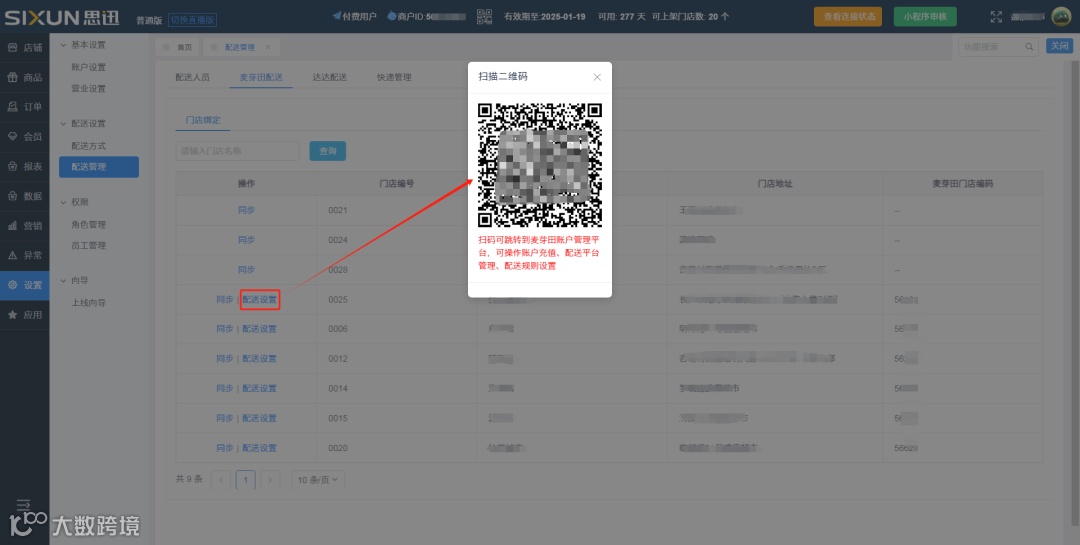
Task: Open the 数据 sidebar icon
Action: coord(12,196)
